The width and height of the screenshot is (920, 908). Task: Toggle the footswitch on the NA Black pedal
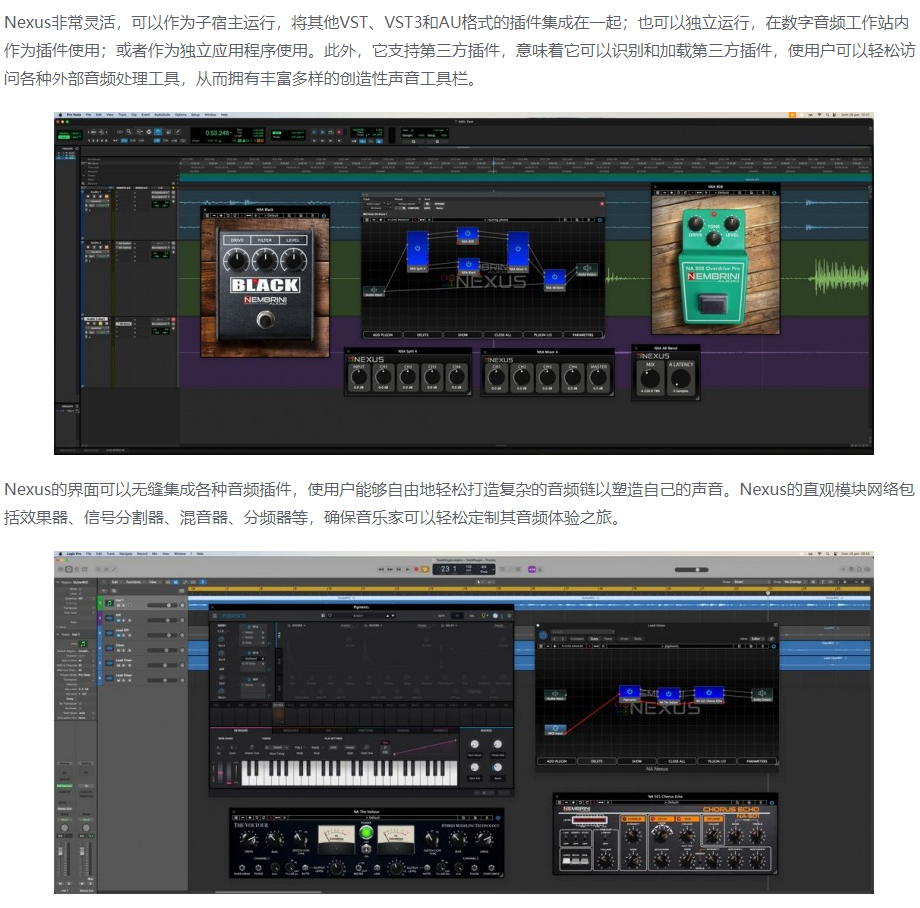tap(265, 320)
